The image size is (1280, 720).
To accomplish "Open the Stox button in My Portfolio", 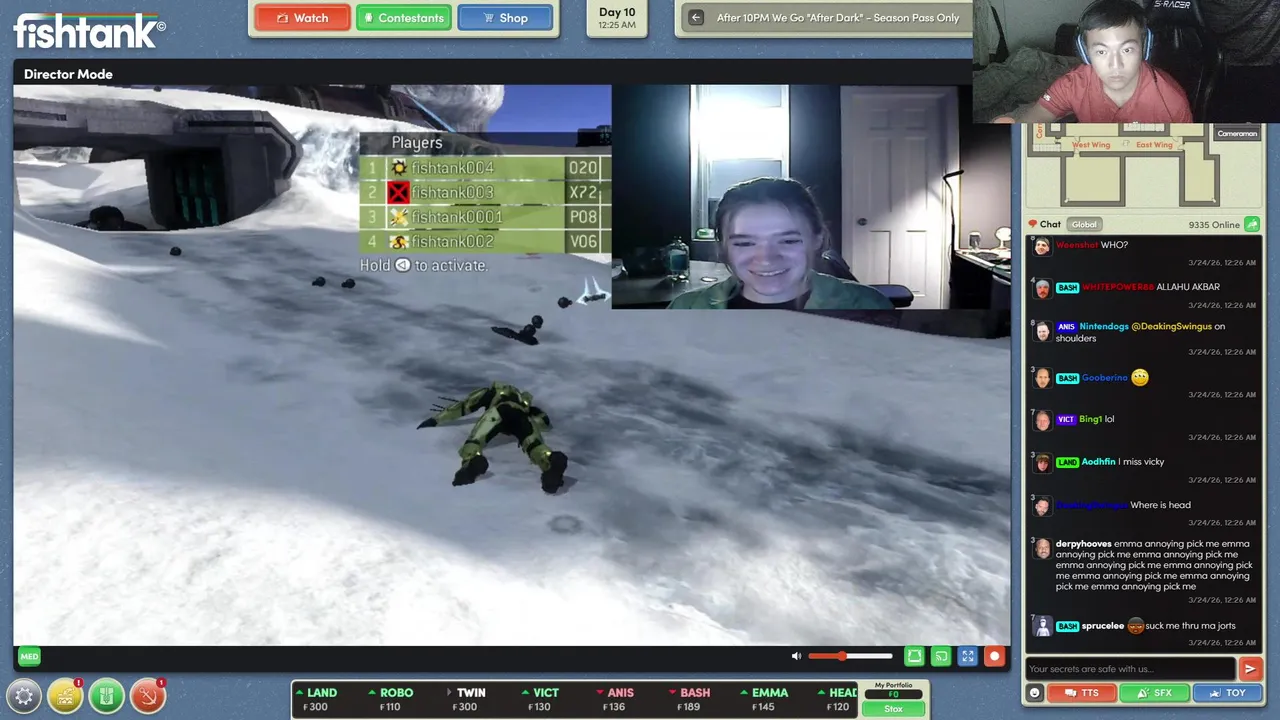I will 893,708.
